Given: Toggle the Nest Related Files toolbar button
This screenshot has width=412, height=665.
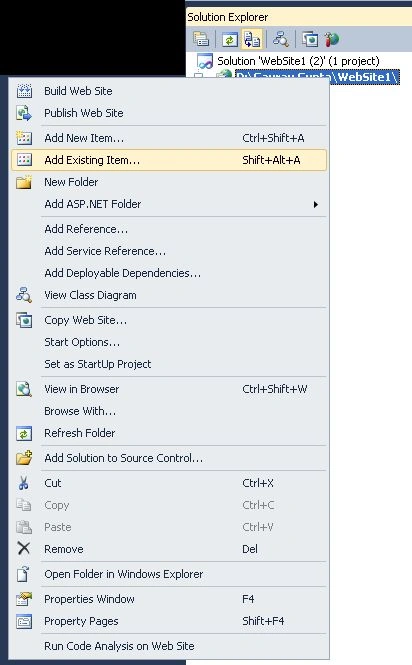Looking at the screenshot, I should (252, 39).
